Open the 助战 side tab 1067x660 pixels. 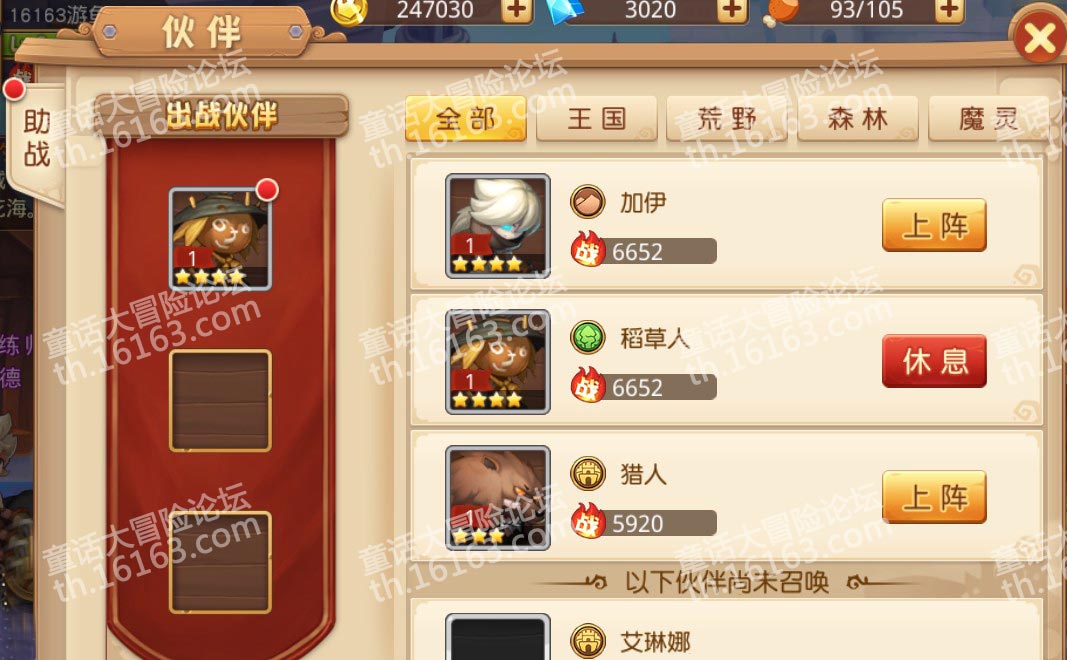pos(36,138)
